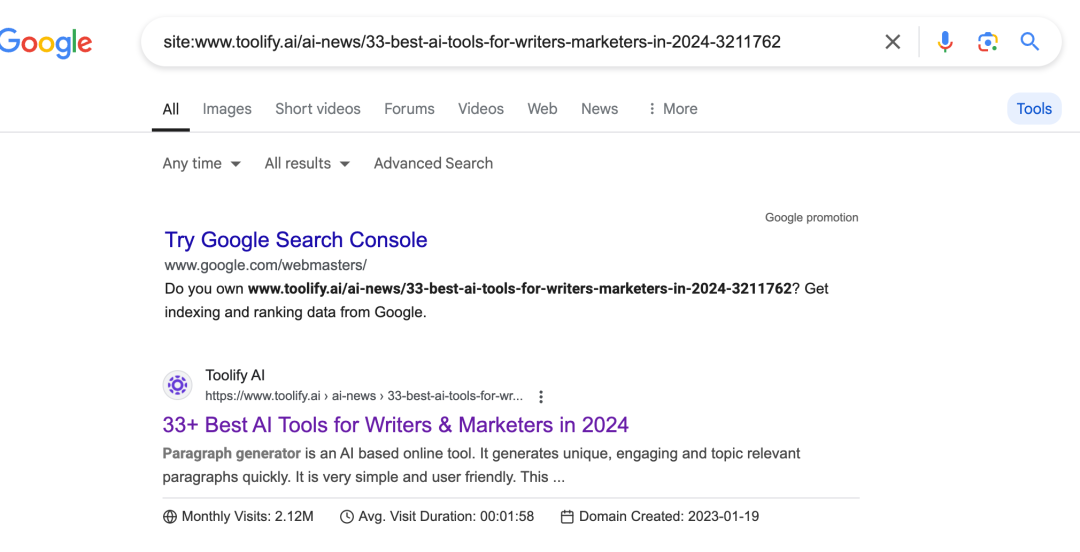Switch to Images tab
Image resolution: width=1080 pixels, height=552 pixels.
tap(227, 109)
